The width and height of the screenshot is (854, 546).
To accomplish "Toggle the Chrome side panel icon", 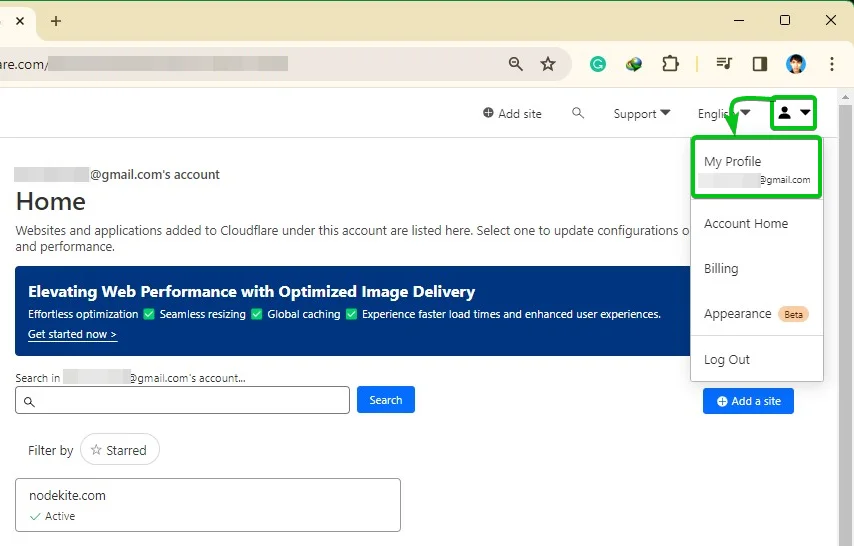I will coord(760,64).
